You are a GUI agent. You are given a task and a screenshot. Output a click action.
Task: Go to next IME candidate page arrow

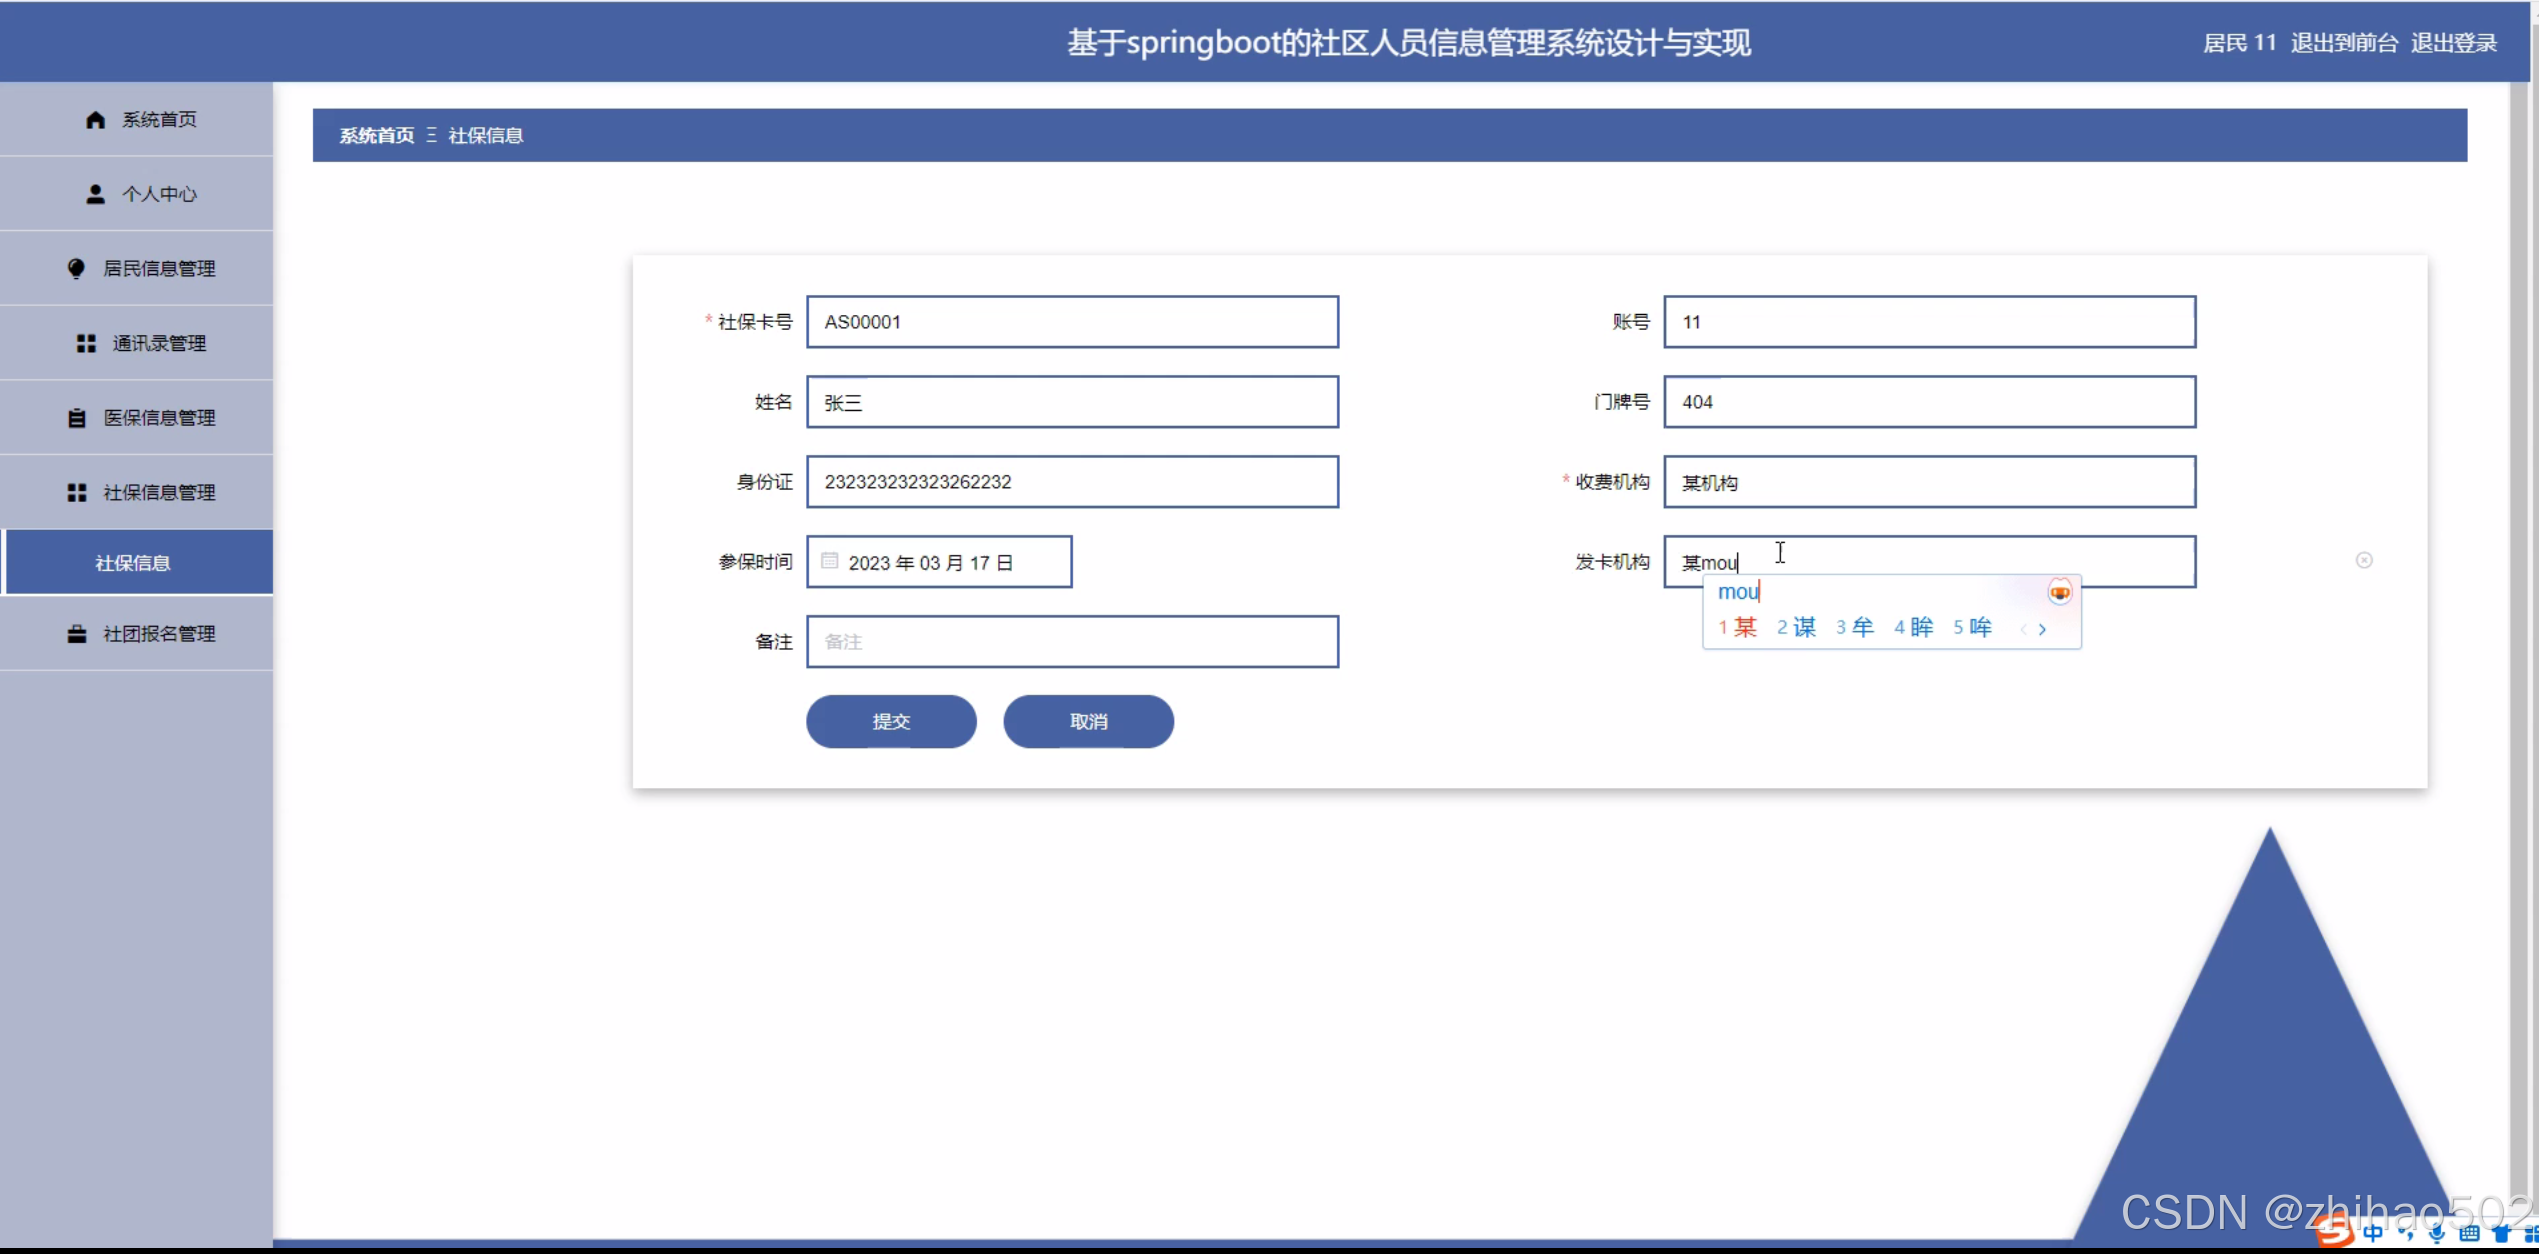[x=2043, y=629]
